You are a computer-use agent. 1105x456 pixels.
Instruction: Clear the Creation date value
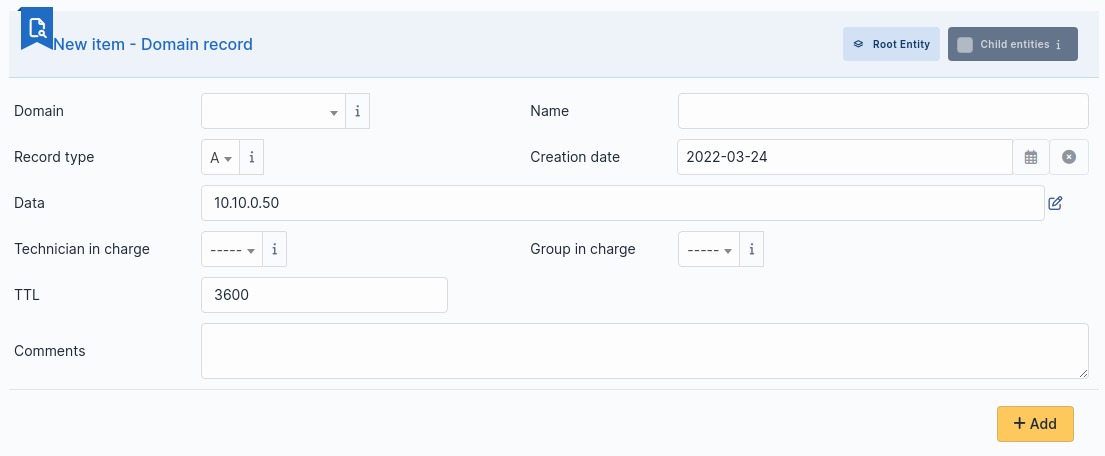(1069, 157)
